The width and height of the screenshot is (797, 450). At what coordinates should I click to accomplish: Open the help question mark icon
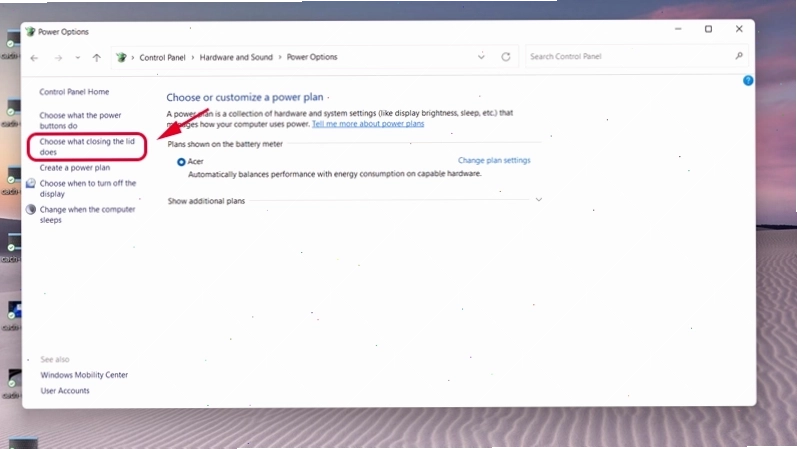click(748, 80)
